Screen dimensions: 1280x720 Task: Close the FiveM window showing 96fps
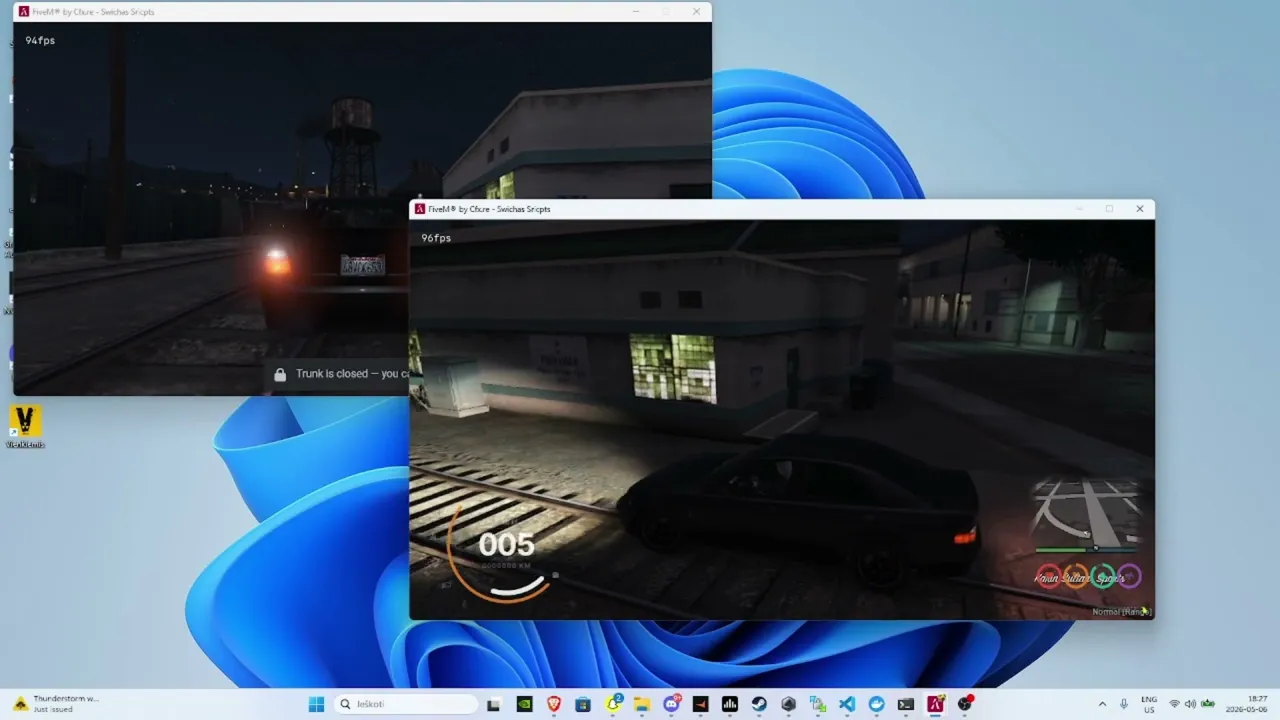[x=1139, y=209]
